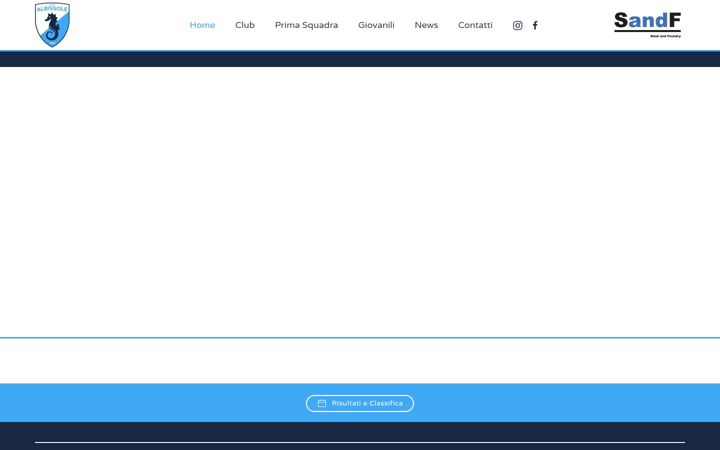Open the club's Instagram page icon
This screenshot has width=720, height=450.
coord(518,25)
